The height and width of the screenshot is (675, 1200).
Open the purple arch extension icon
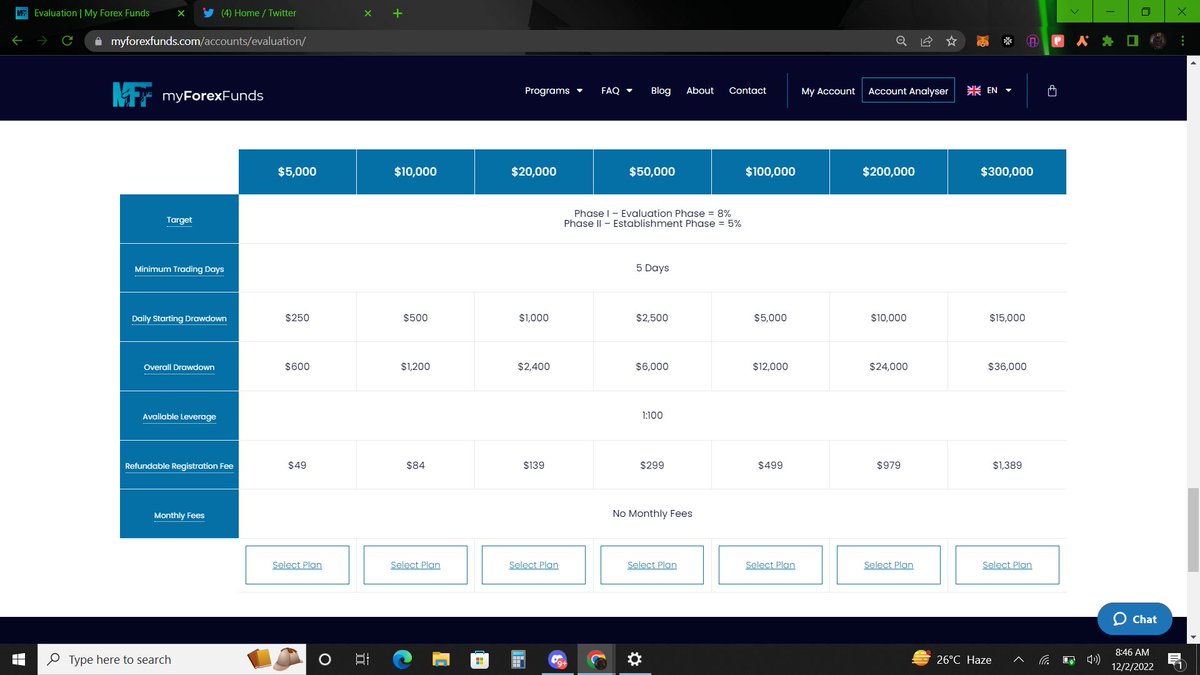[x=1031, y=41]
